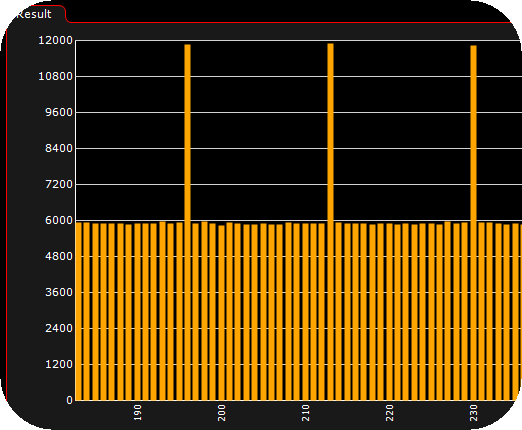Screen dimensions: 522x430
Task: Select the Result tab
Action: pyautogui.click(x=34, y=14)
